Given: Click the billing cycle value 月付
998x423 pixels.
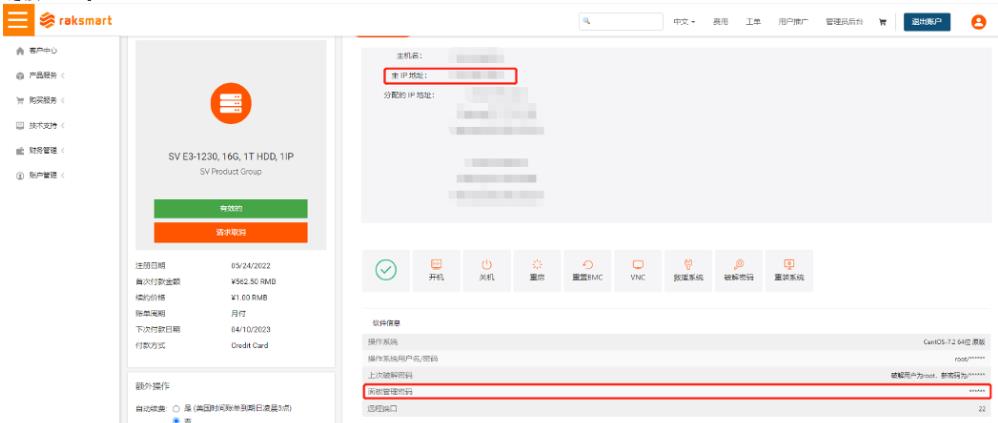Looking at the screenshot, I should pos(239,314).
